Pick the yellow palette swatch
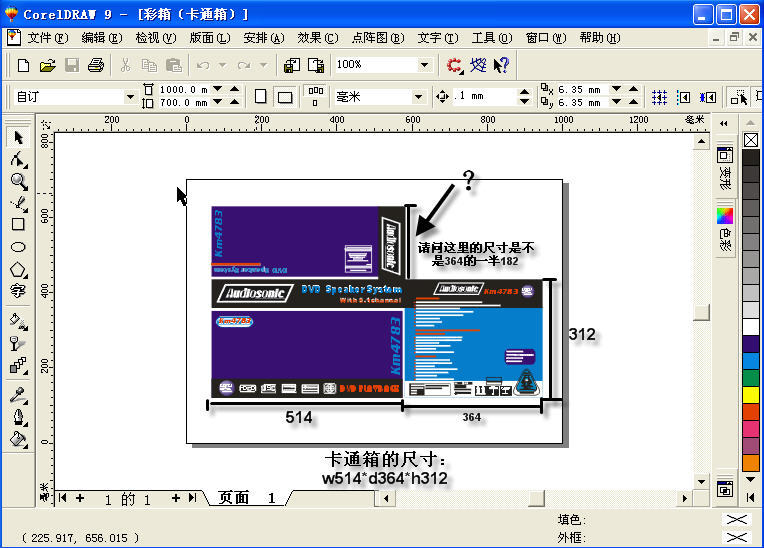The width and height of the screenshot is (764, 548). (x=751, y=395)
